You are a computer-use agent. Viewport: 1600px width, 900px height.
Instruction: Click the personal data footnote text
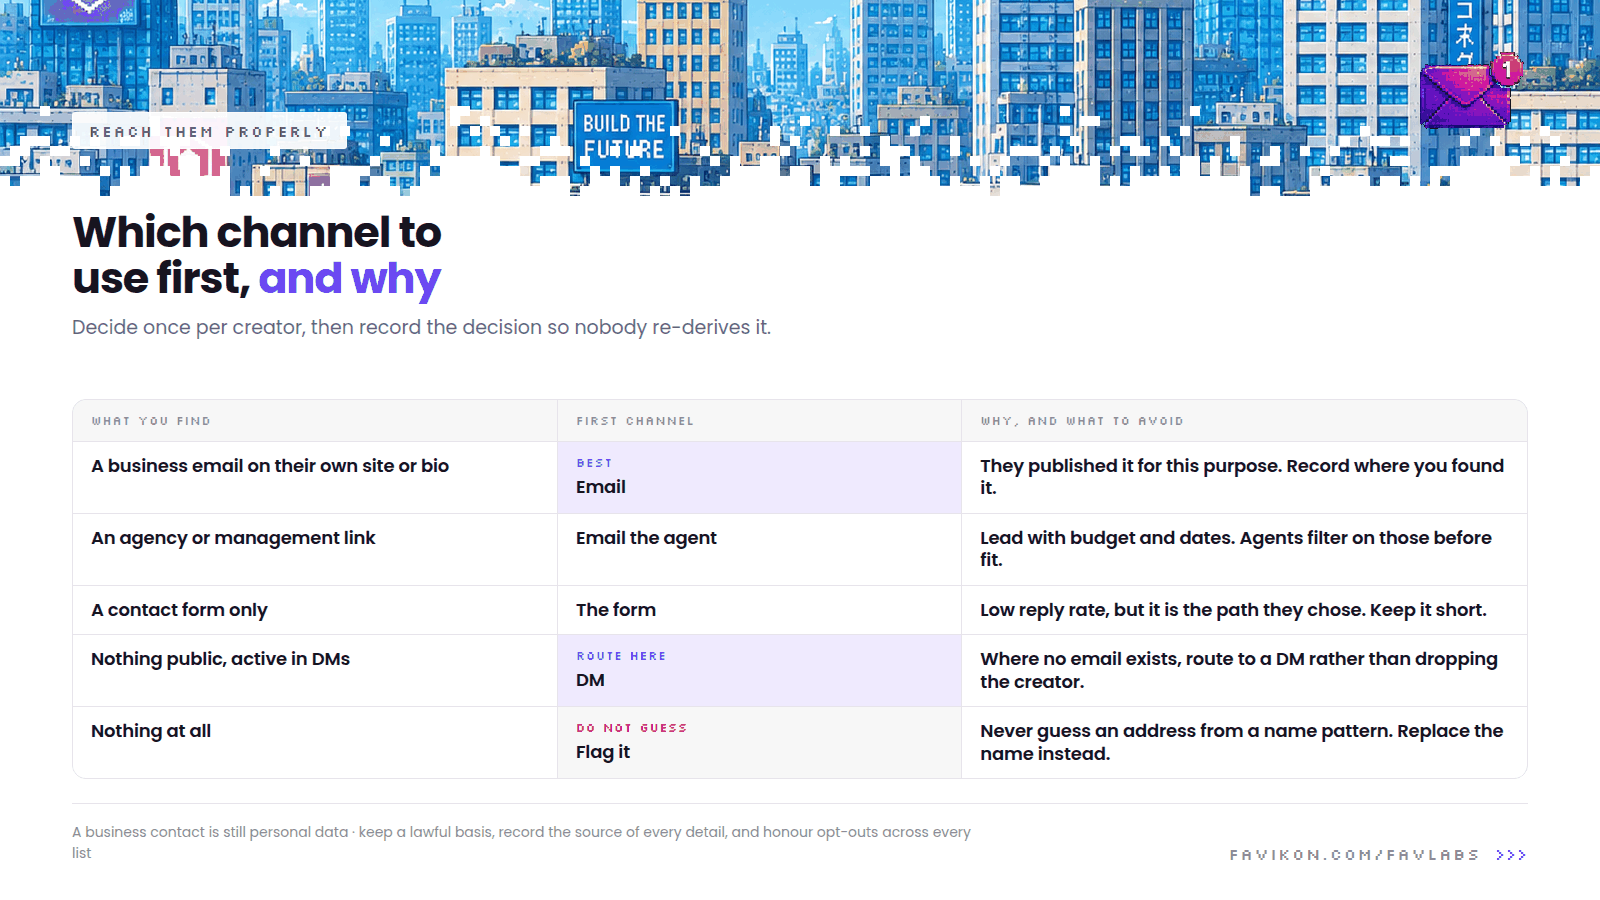tap(521, 842)
